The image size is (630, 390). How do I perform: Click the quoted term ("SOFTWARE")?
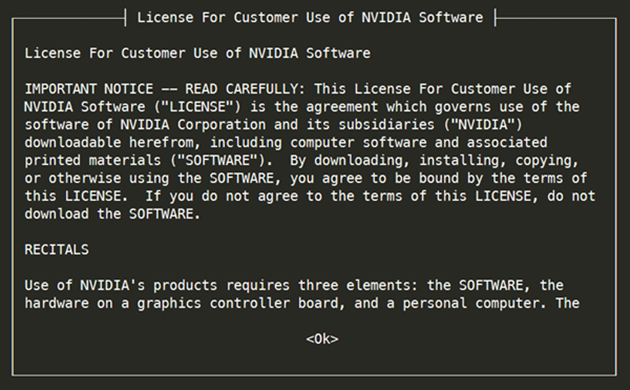pos(217,160)
